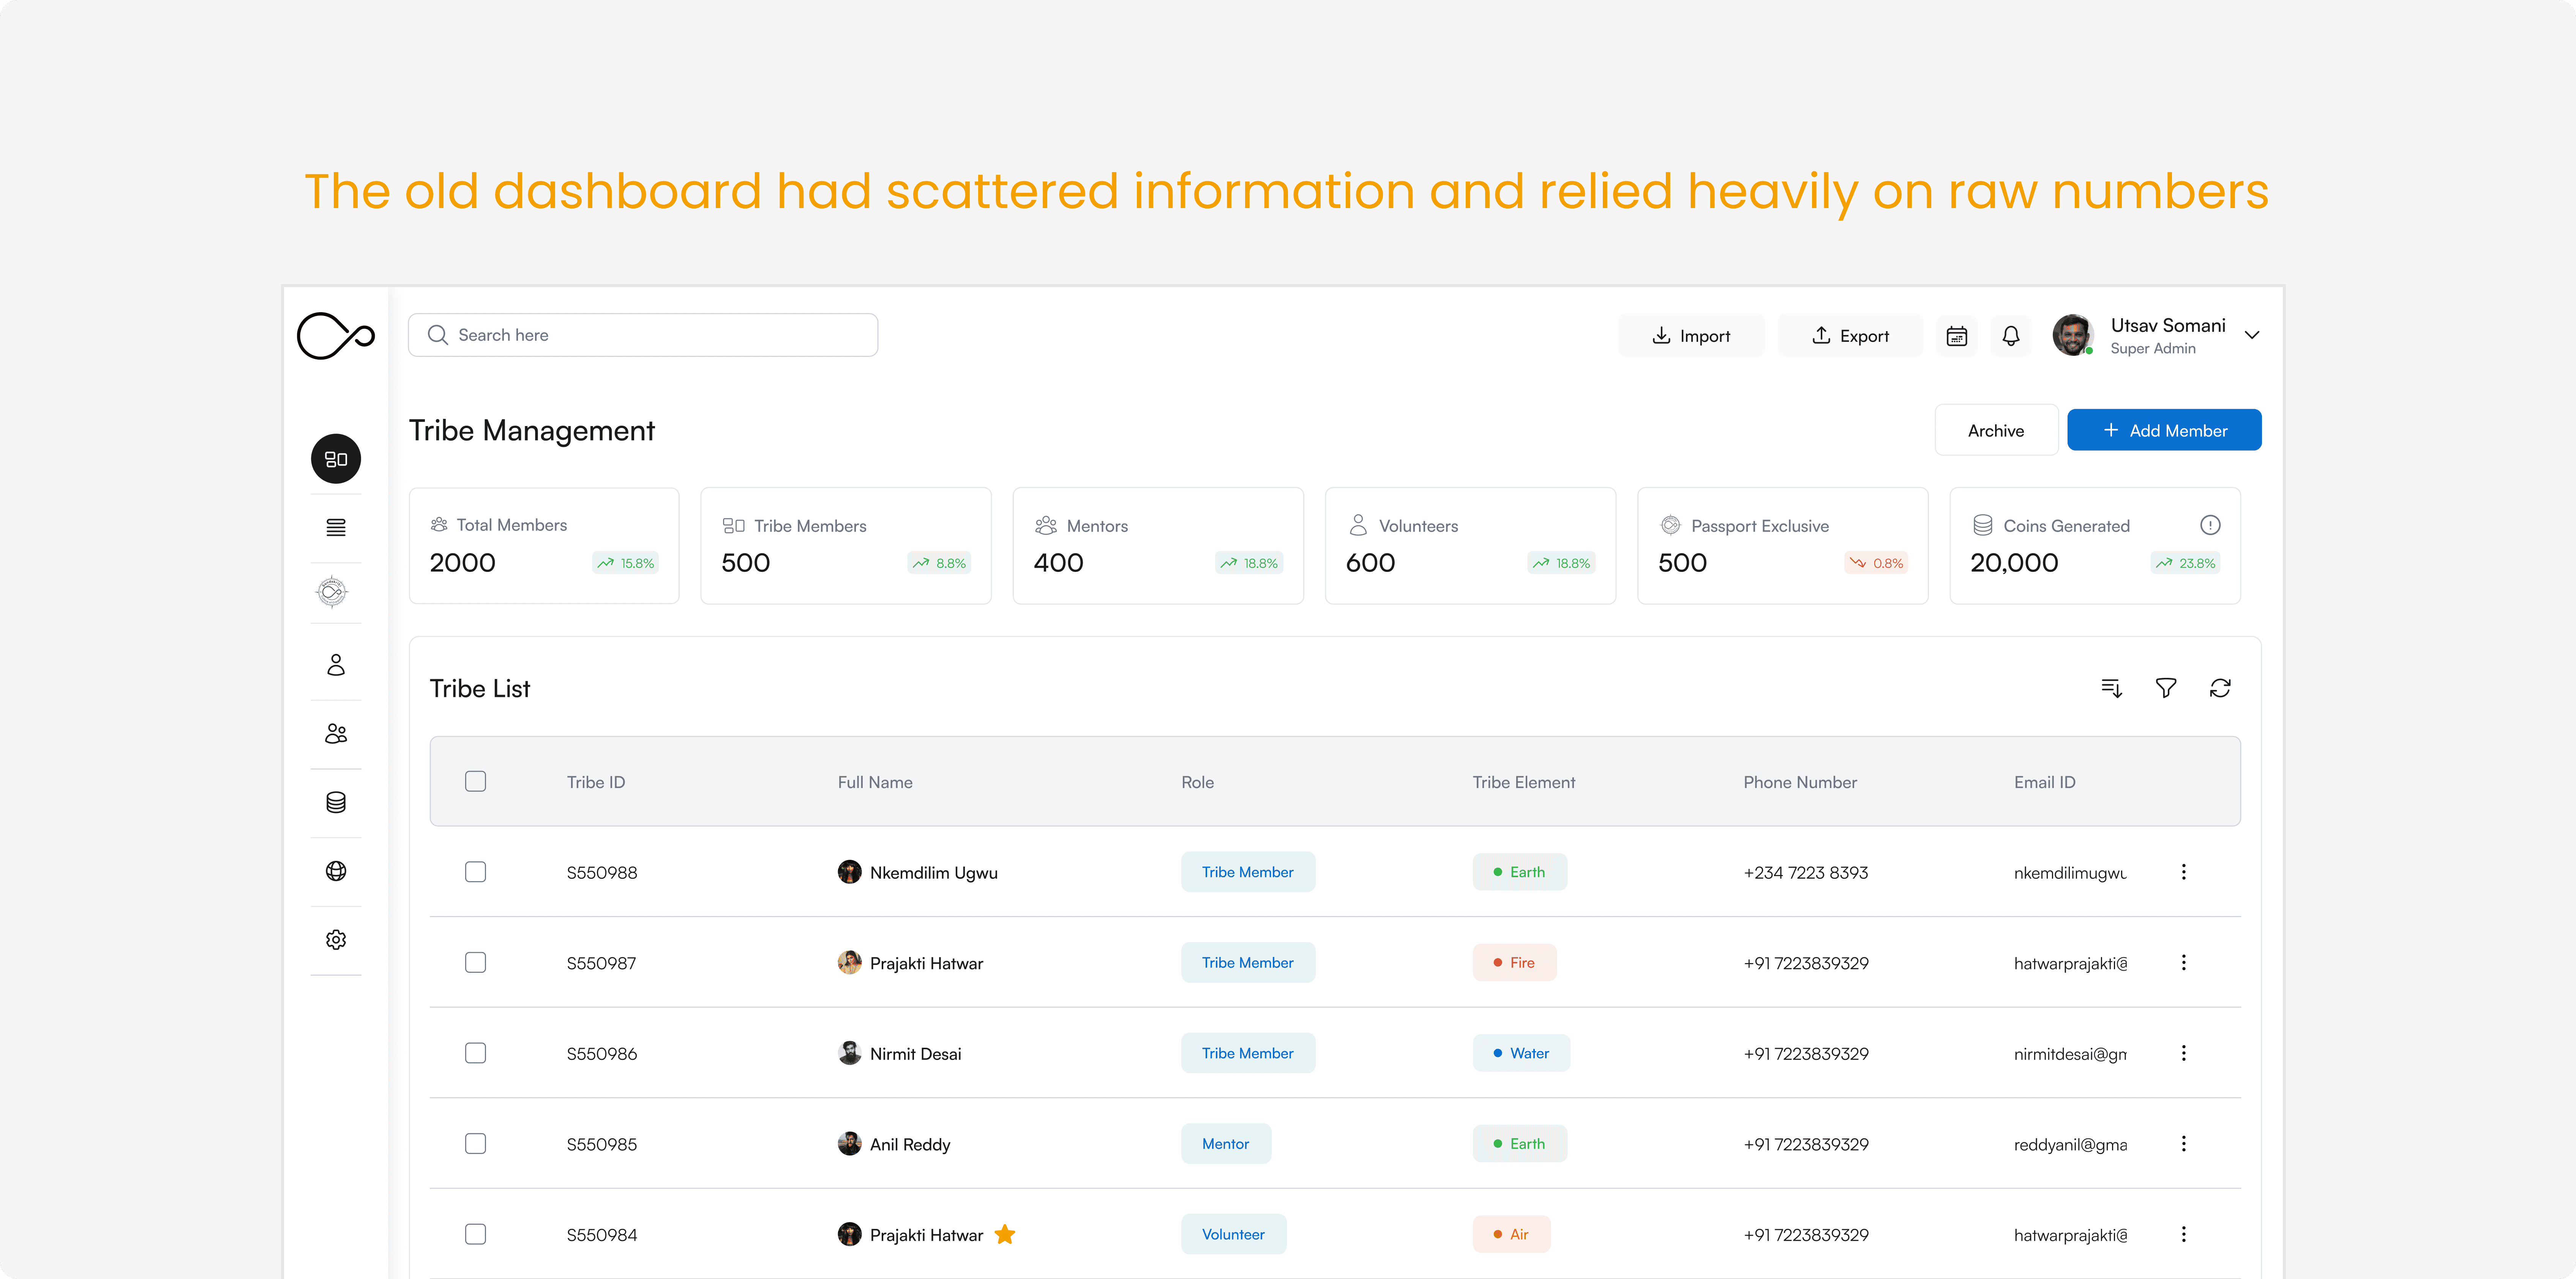Click the globe icon in sidebar
2576x1279 pixels.
[336, 871]
